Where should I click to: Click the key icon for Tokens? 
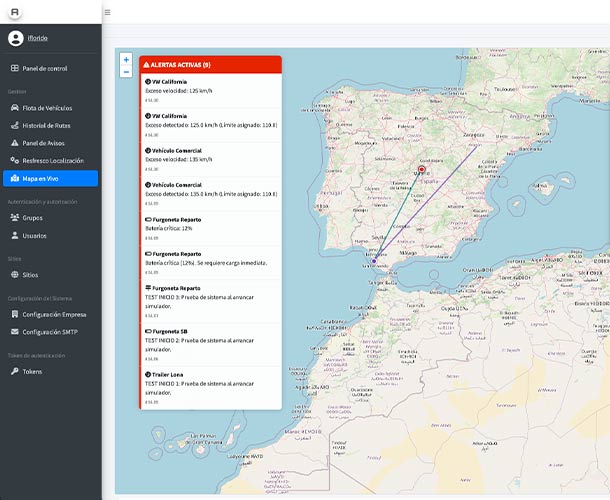coord(15,371)
